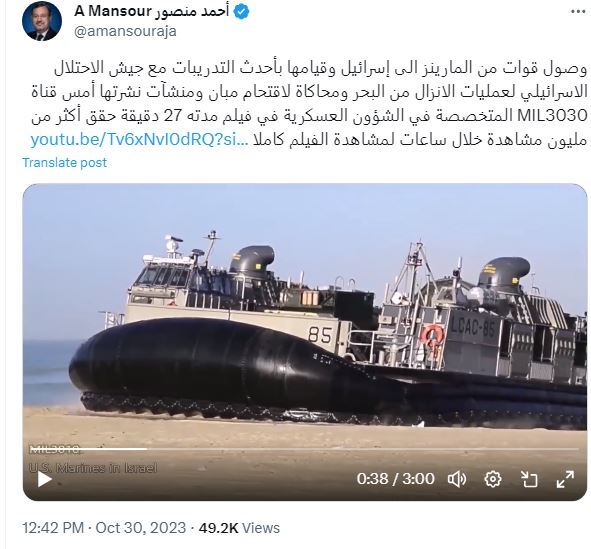The width and height of the screenshot is (591, 549).
Task: Open the 12:42 PM Oct 30, 2023 timestamp
Action: point(104,528)
